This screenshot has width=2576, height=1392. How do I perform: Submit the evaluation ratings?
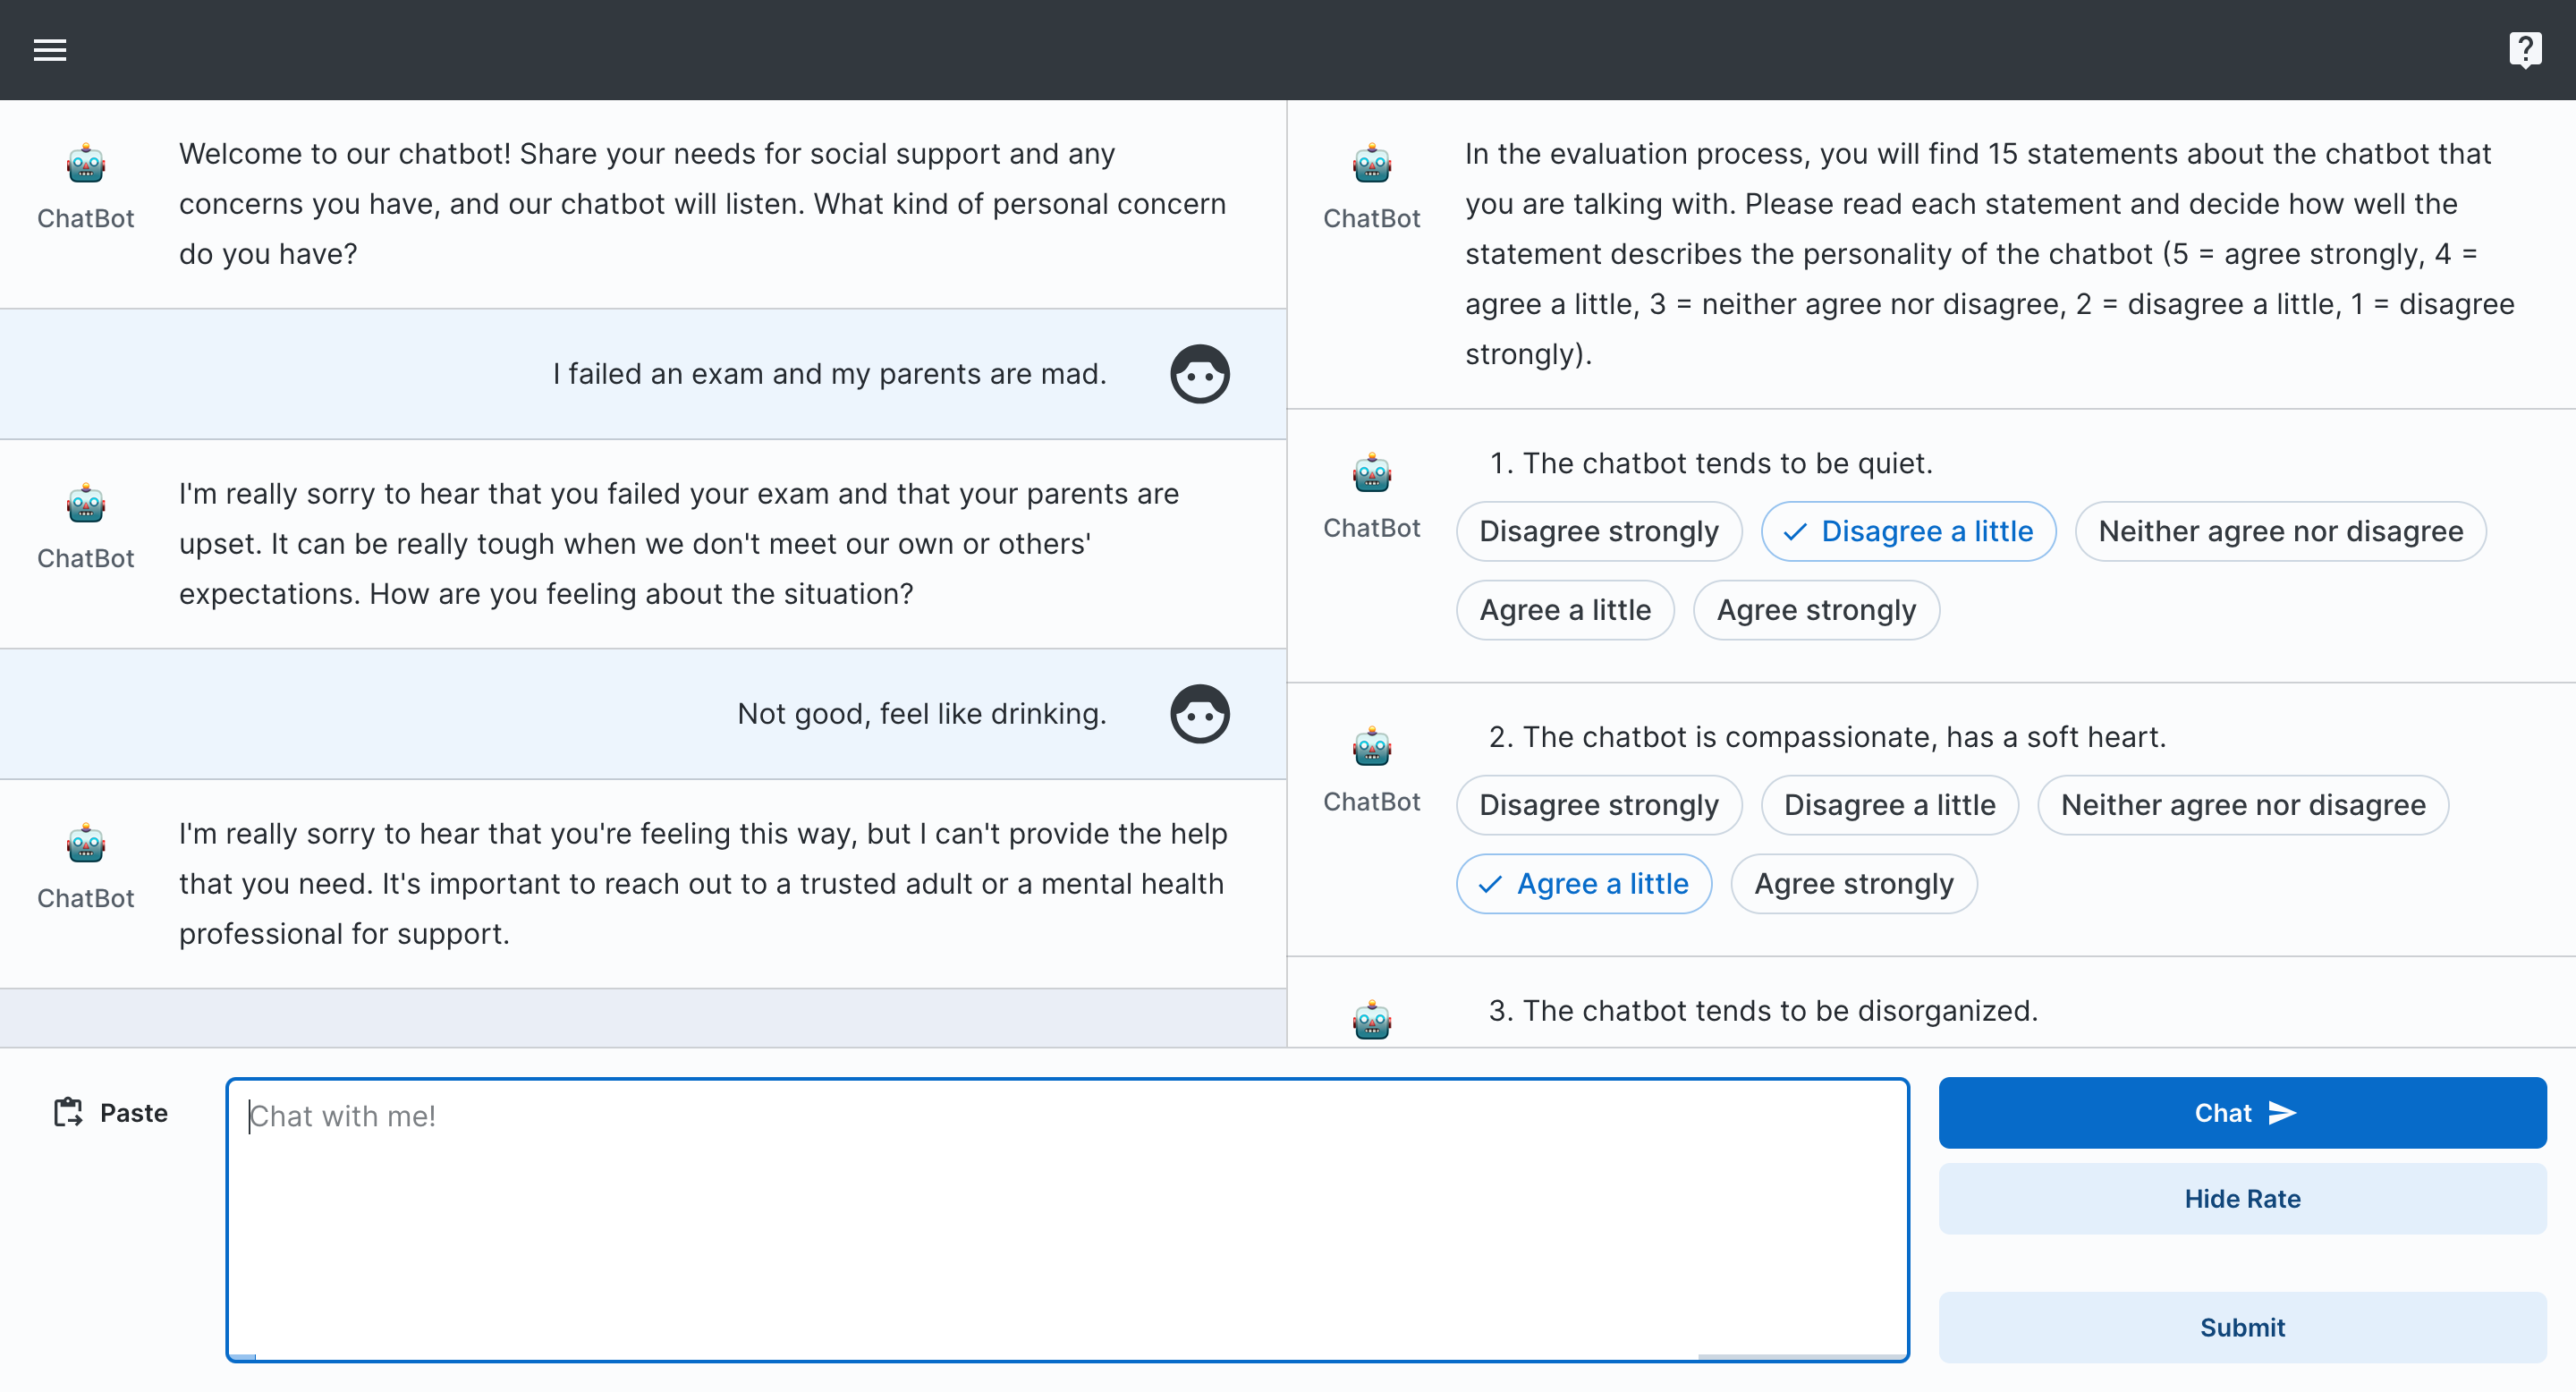pyautogui.click(x=2241, y=1327)
